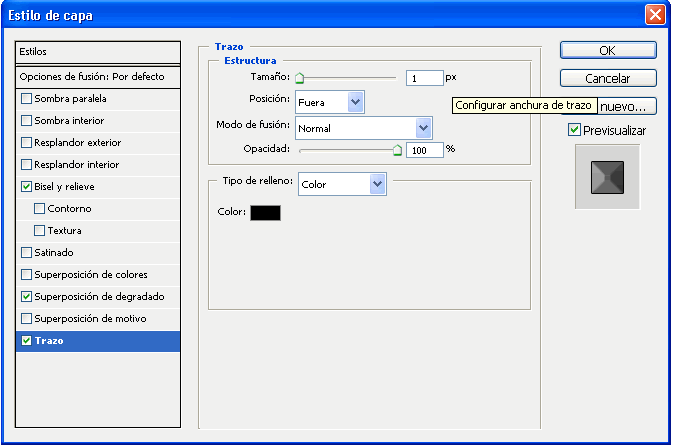Select the Contorno sub-style label
Image resolution: width=674 pixels, height=447 pixels.
(69, 208)
